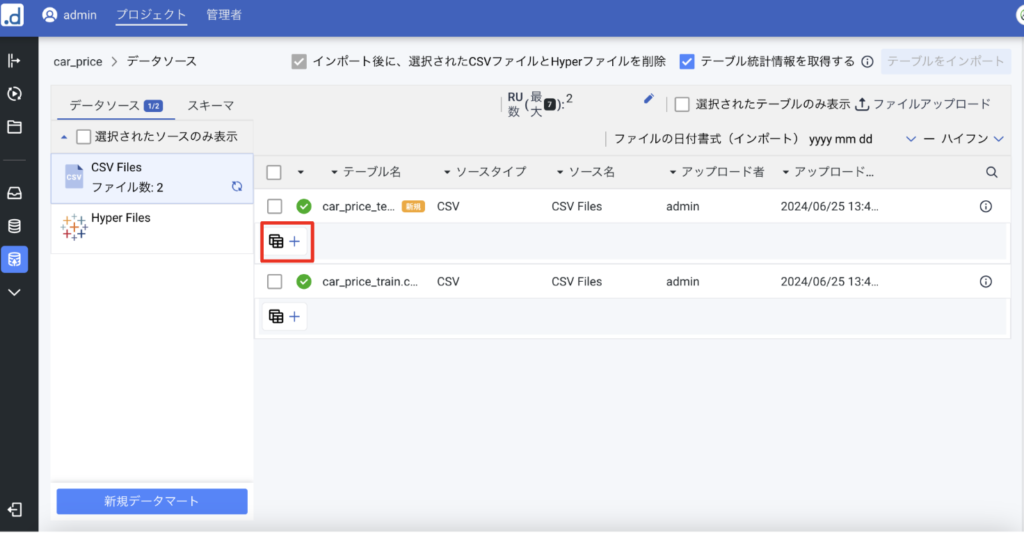Click the file upload arrow icon
The height and width of the screenshot is (533, 1024).
coord(862,104)
